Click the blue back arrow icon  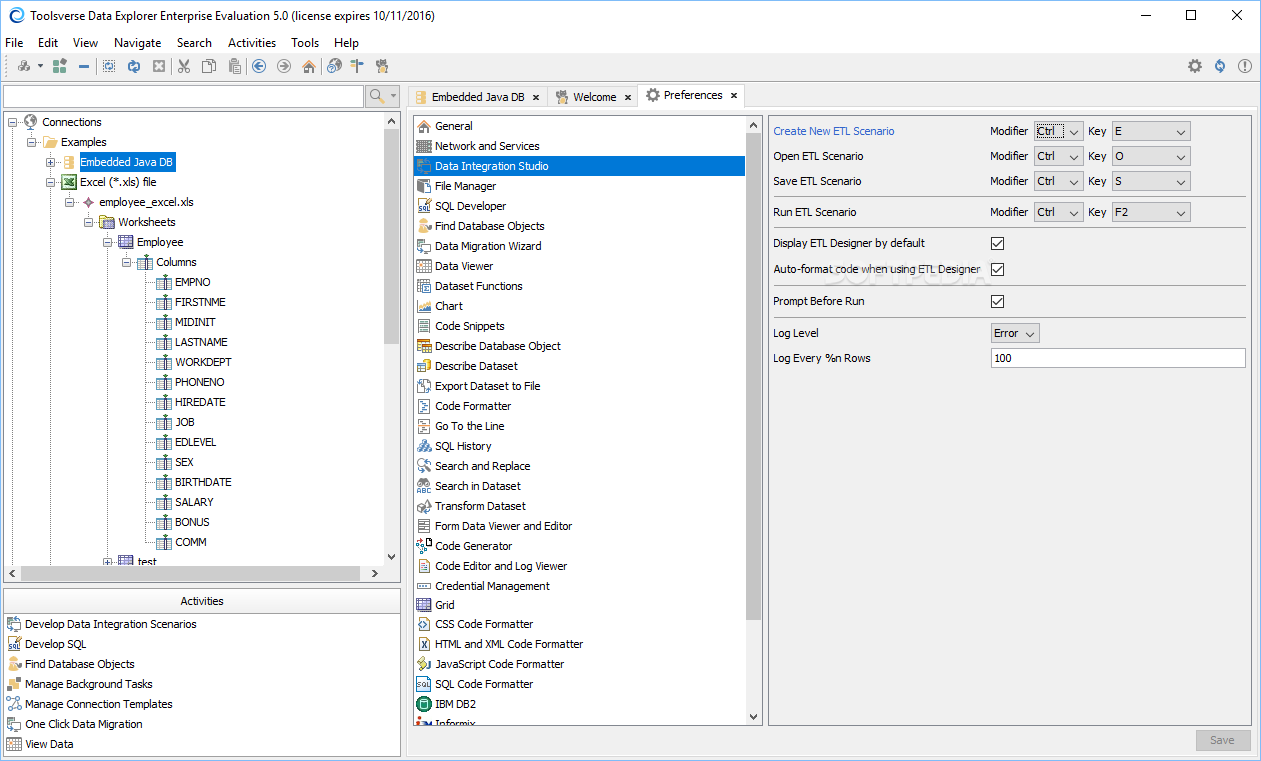pos(259,66)
